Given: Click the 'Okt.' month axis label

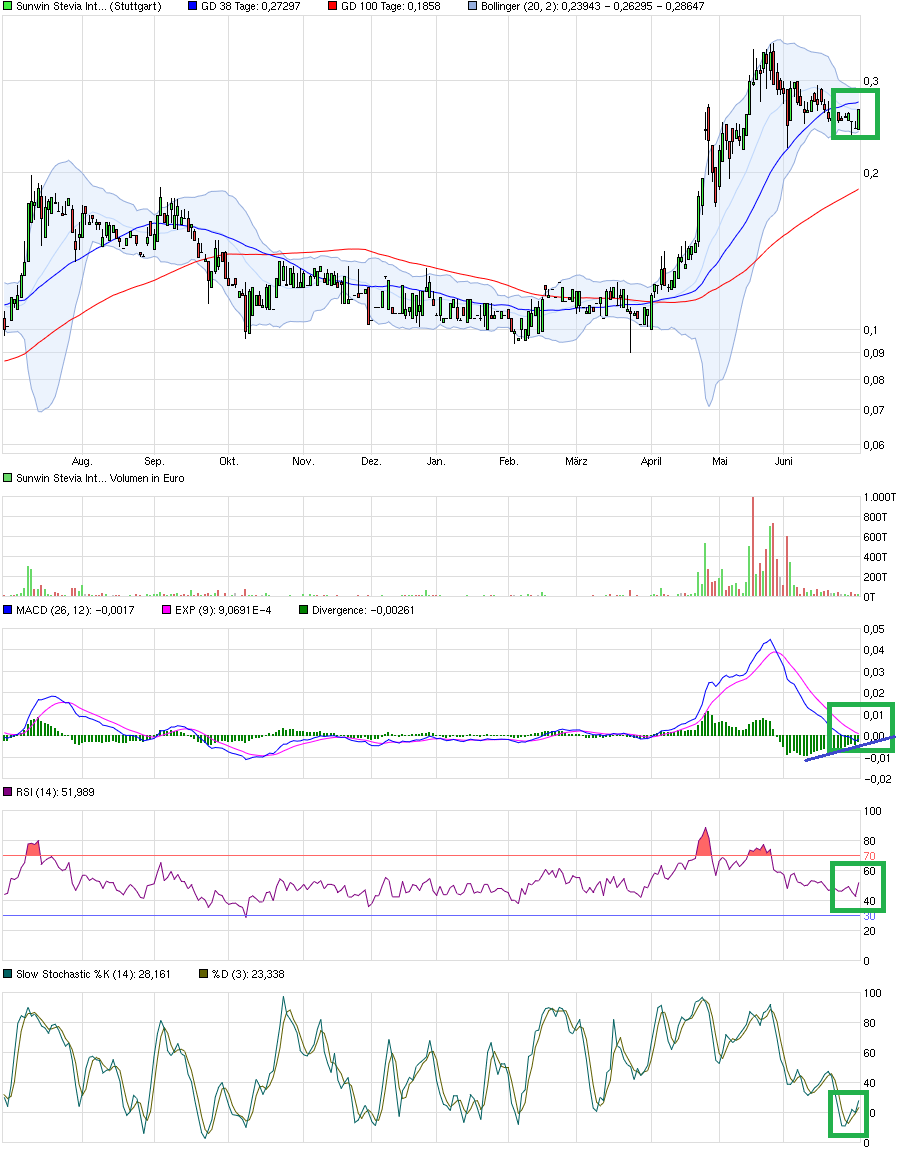Looking at the screenshot, I should coord(229,461).
